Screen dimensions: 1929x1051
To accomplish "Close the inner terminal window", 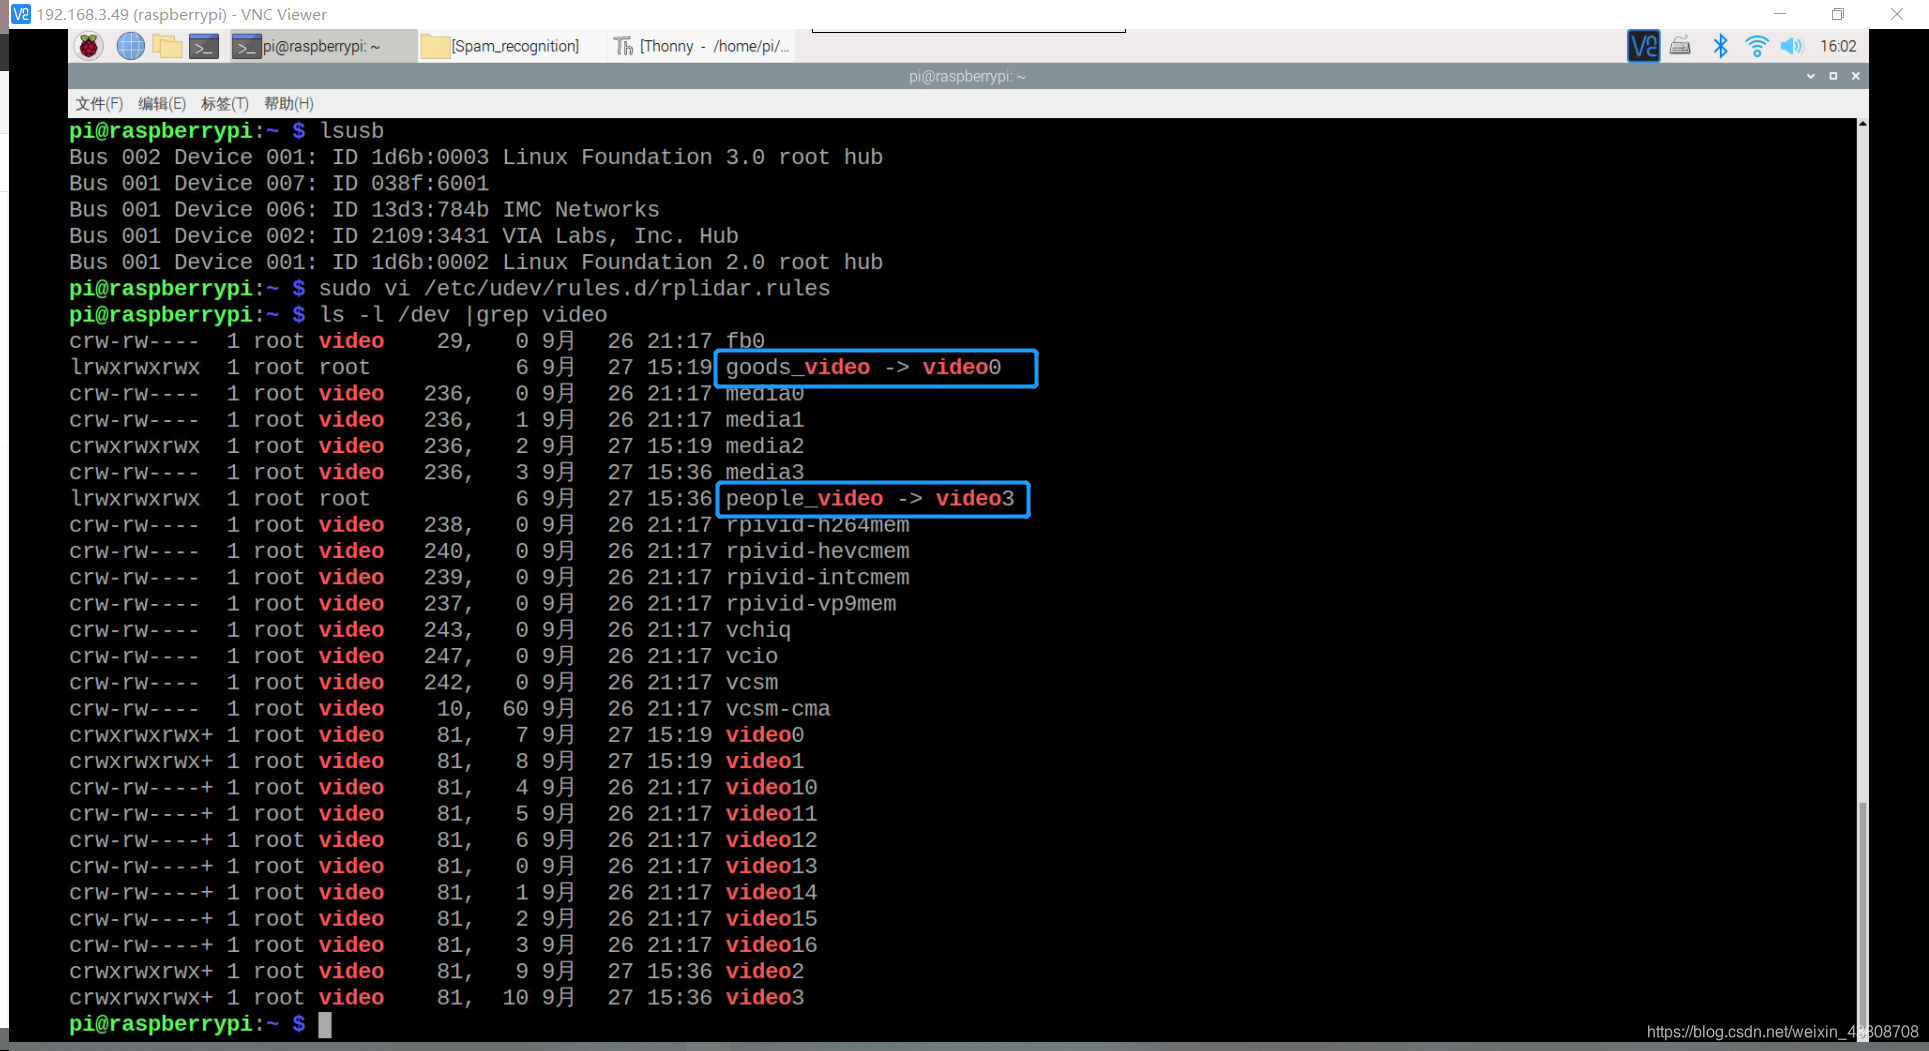I will coord(1856,76).
